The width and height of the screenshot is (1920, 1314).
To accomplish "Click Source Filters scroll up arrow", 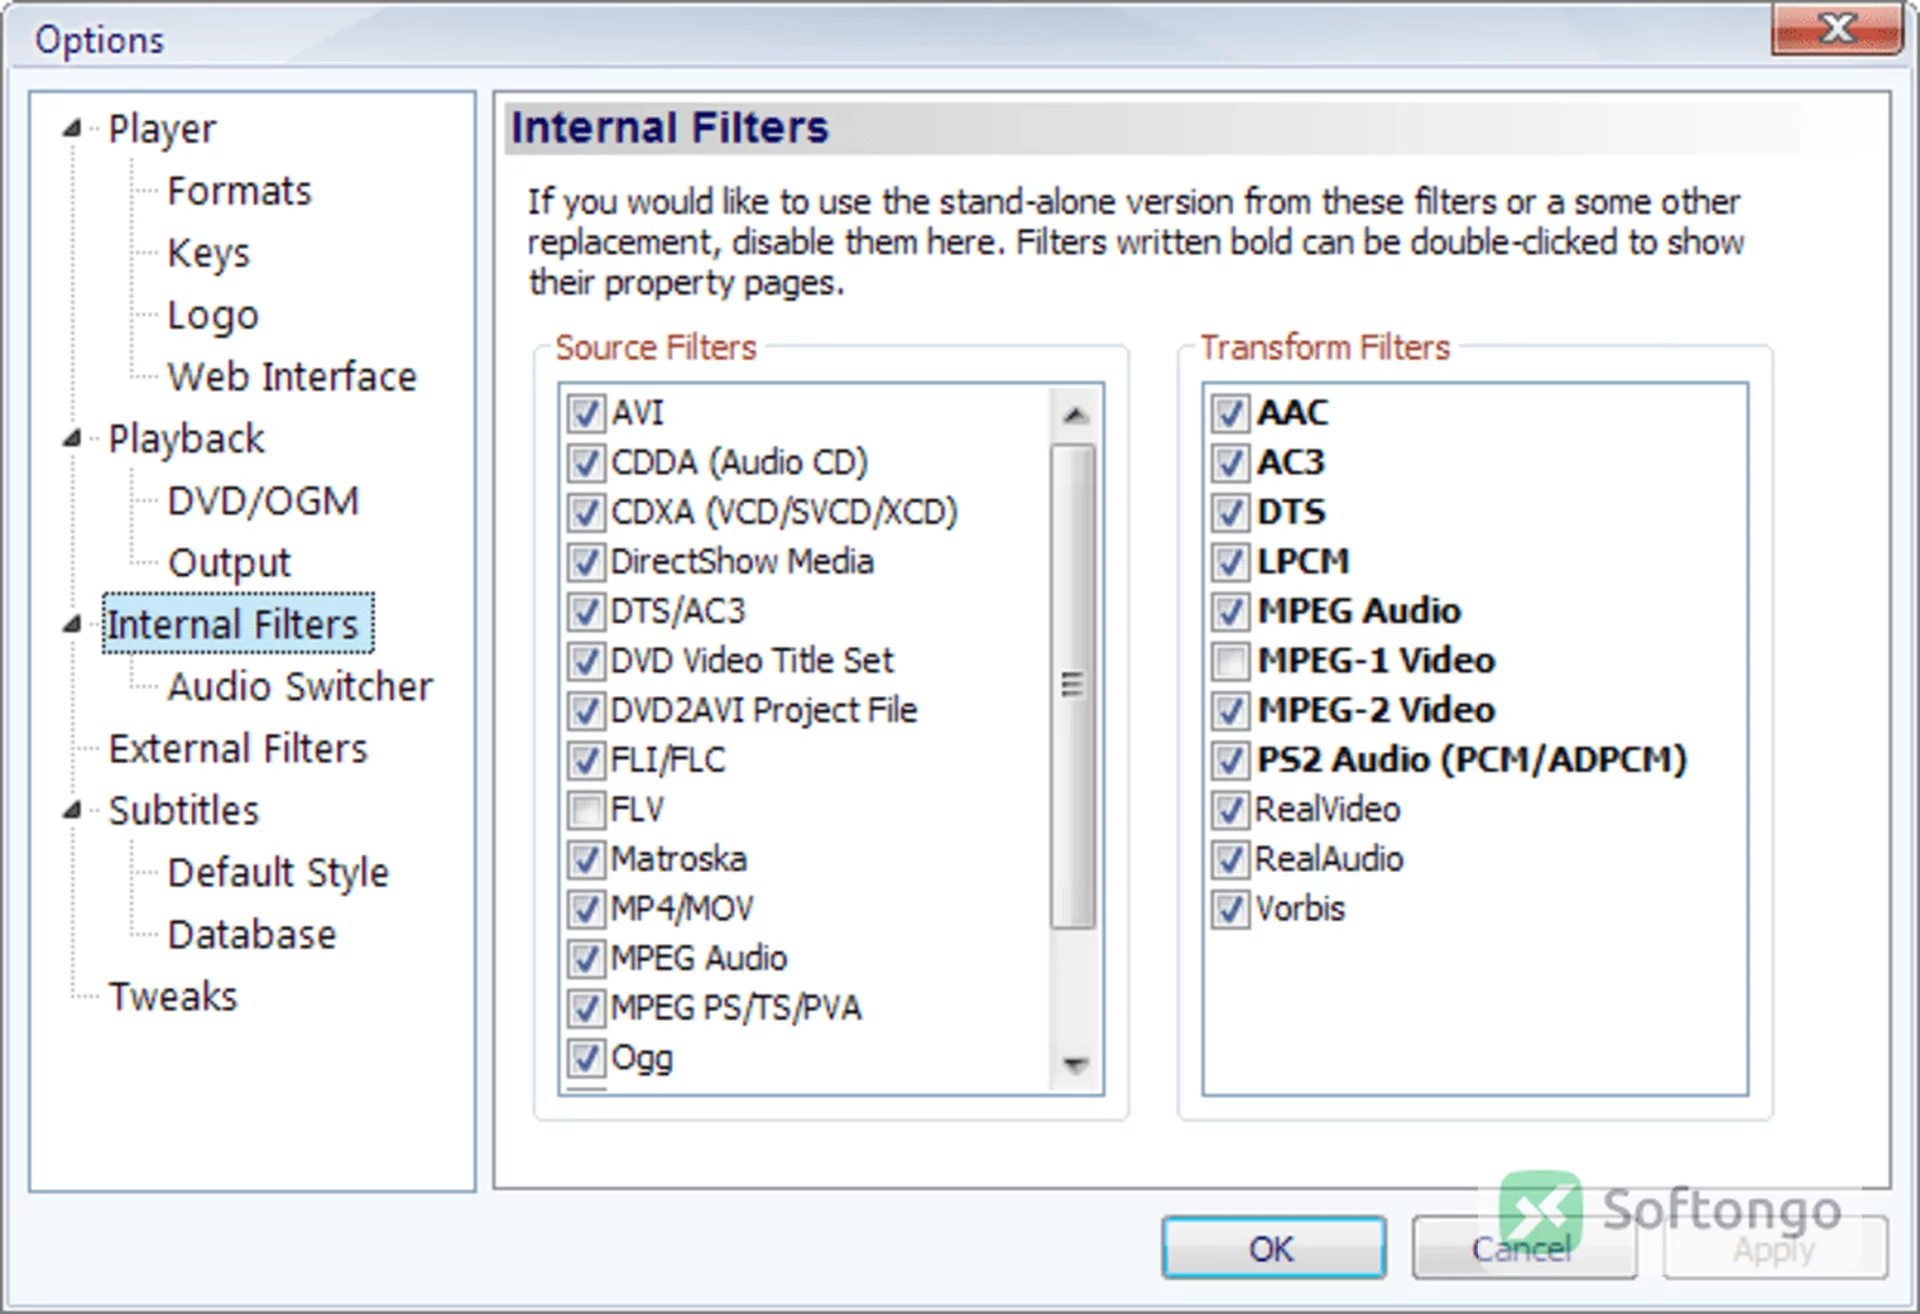I will tap(1075, 414).
